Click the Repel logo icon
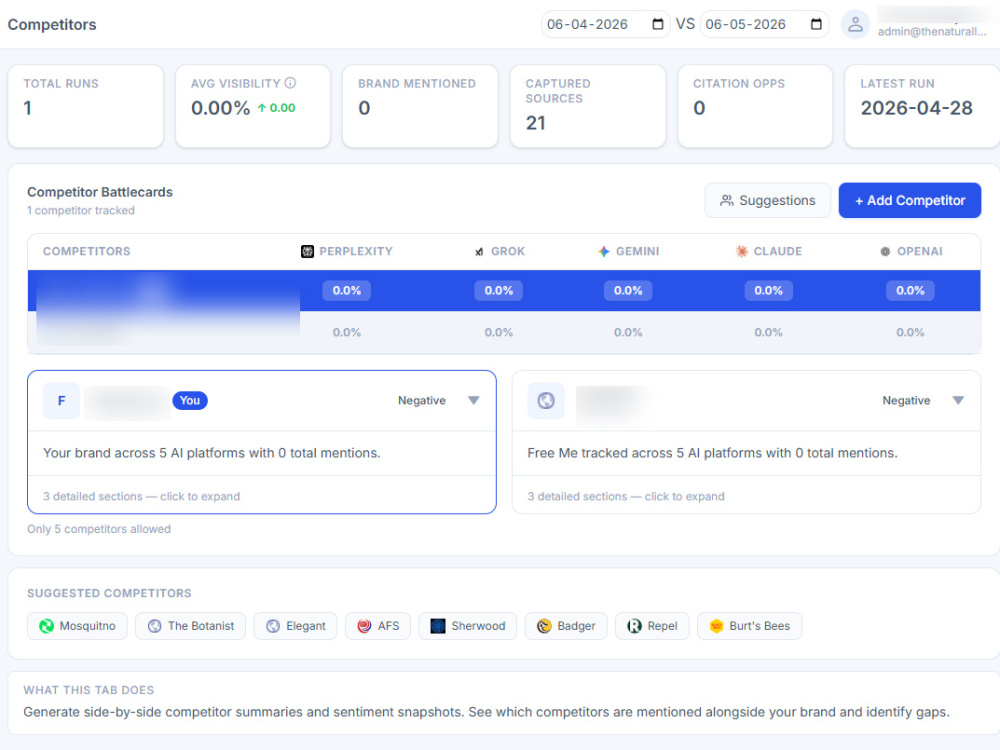 [x=634, y=626]
